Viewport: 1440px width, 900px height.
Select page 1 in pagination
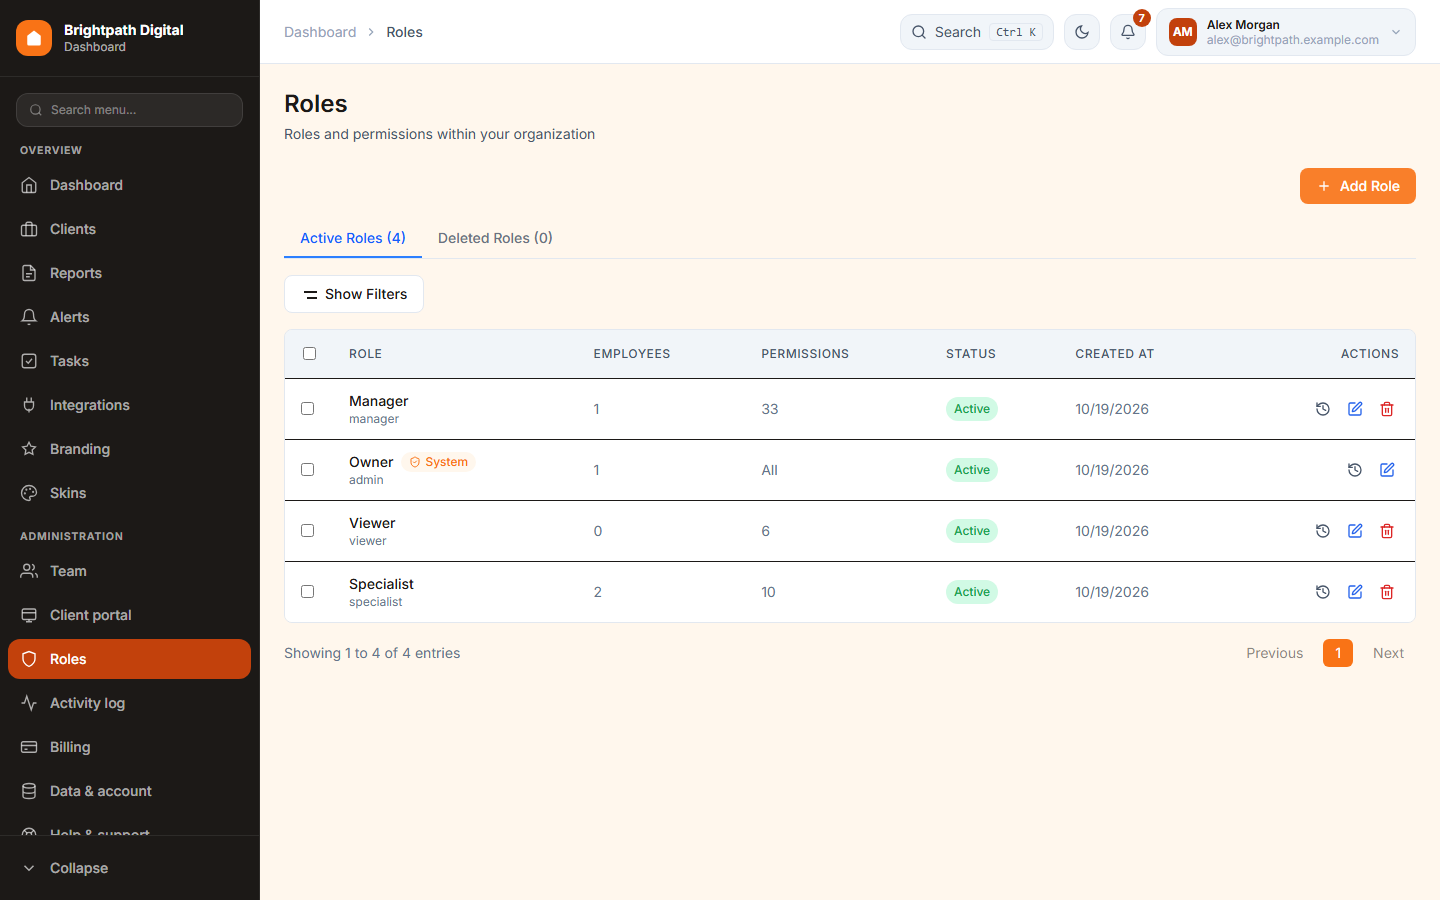(1338, 653)
